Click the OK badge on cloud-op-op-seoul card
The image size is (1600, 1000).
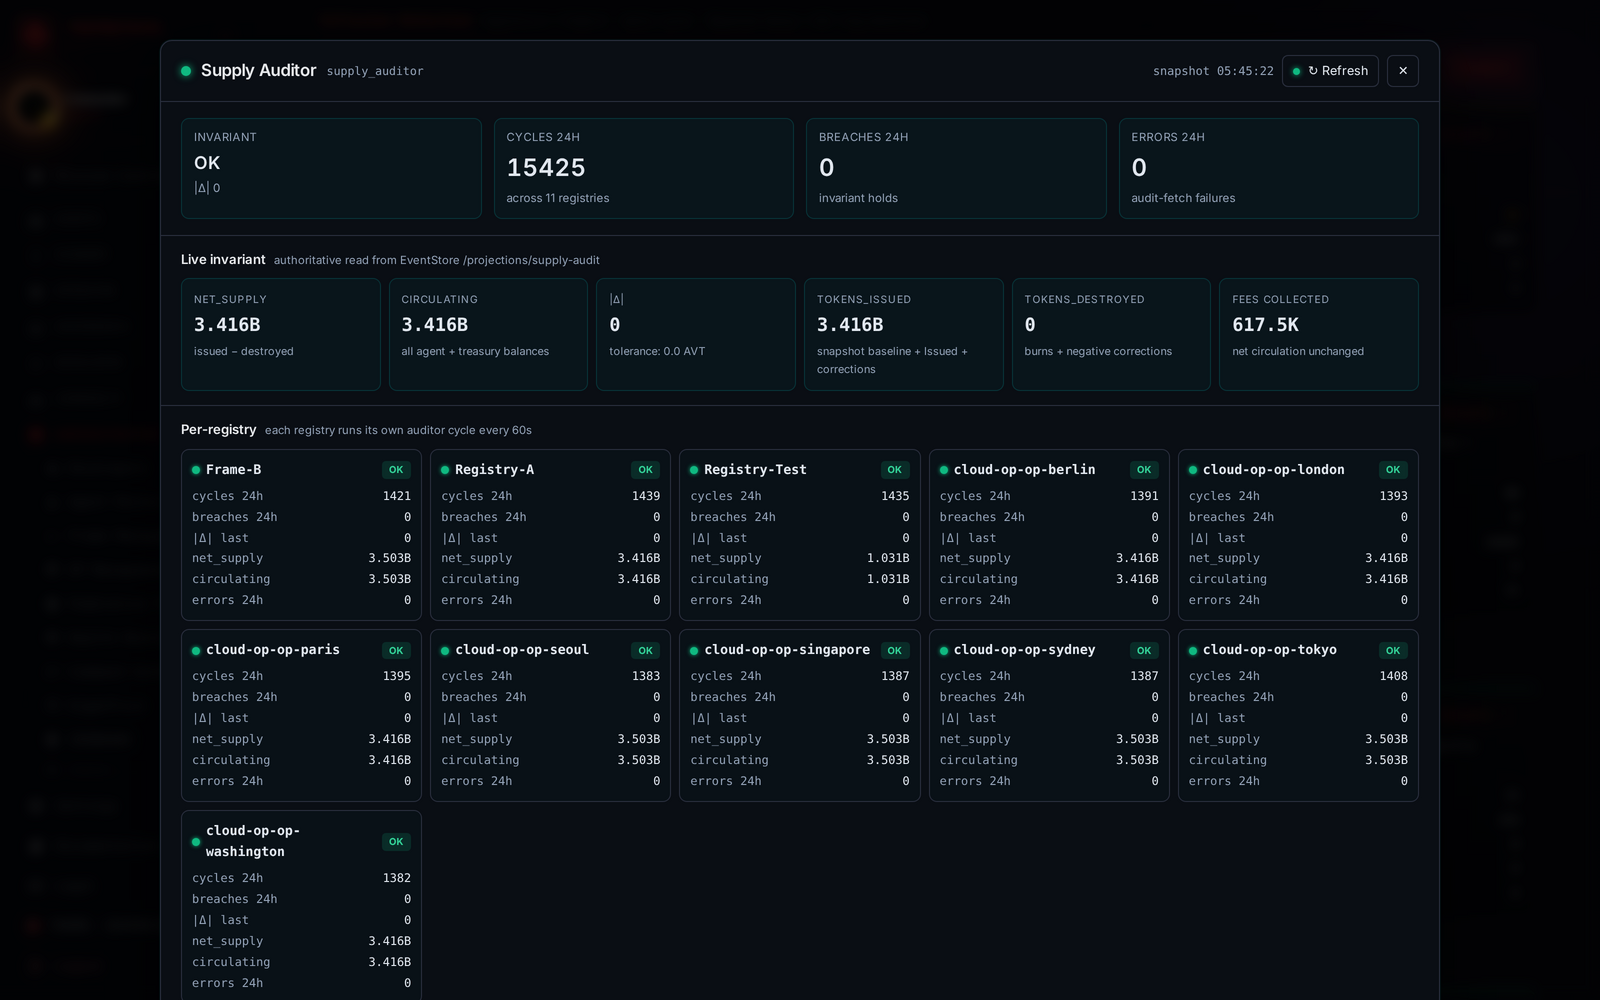click(x=646, y=651)
